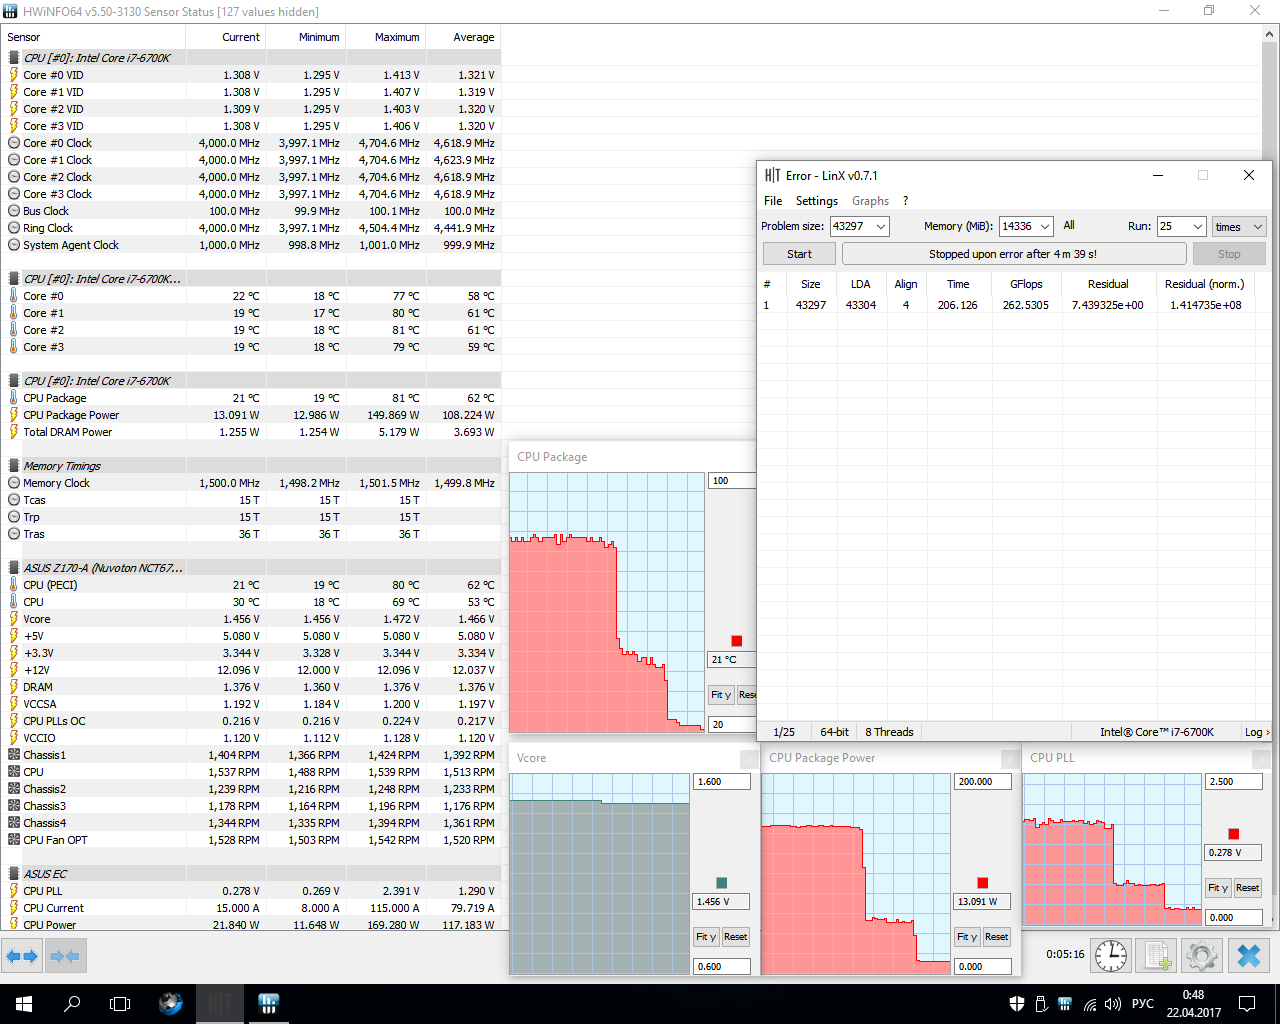This screenshot has height=1024, width=1280.
Task: Click Fit y in CPU PLL graph
Action: tap(1218, 888)
